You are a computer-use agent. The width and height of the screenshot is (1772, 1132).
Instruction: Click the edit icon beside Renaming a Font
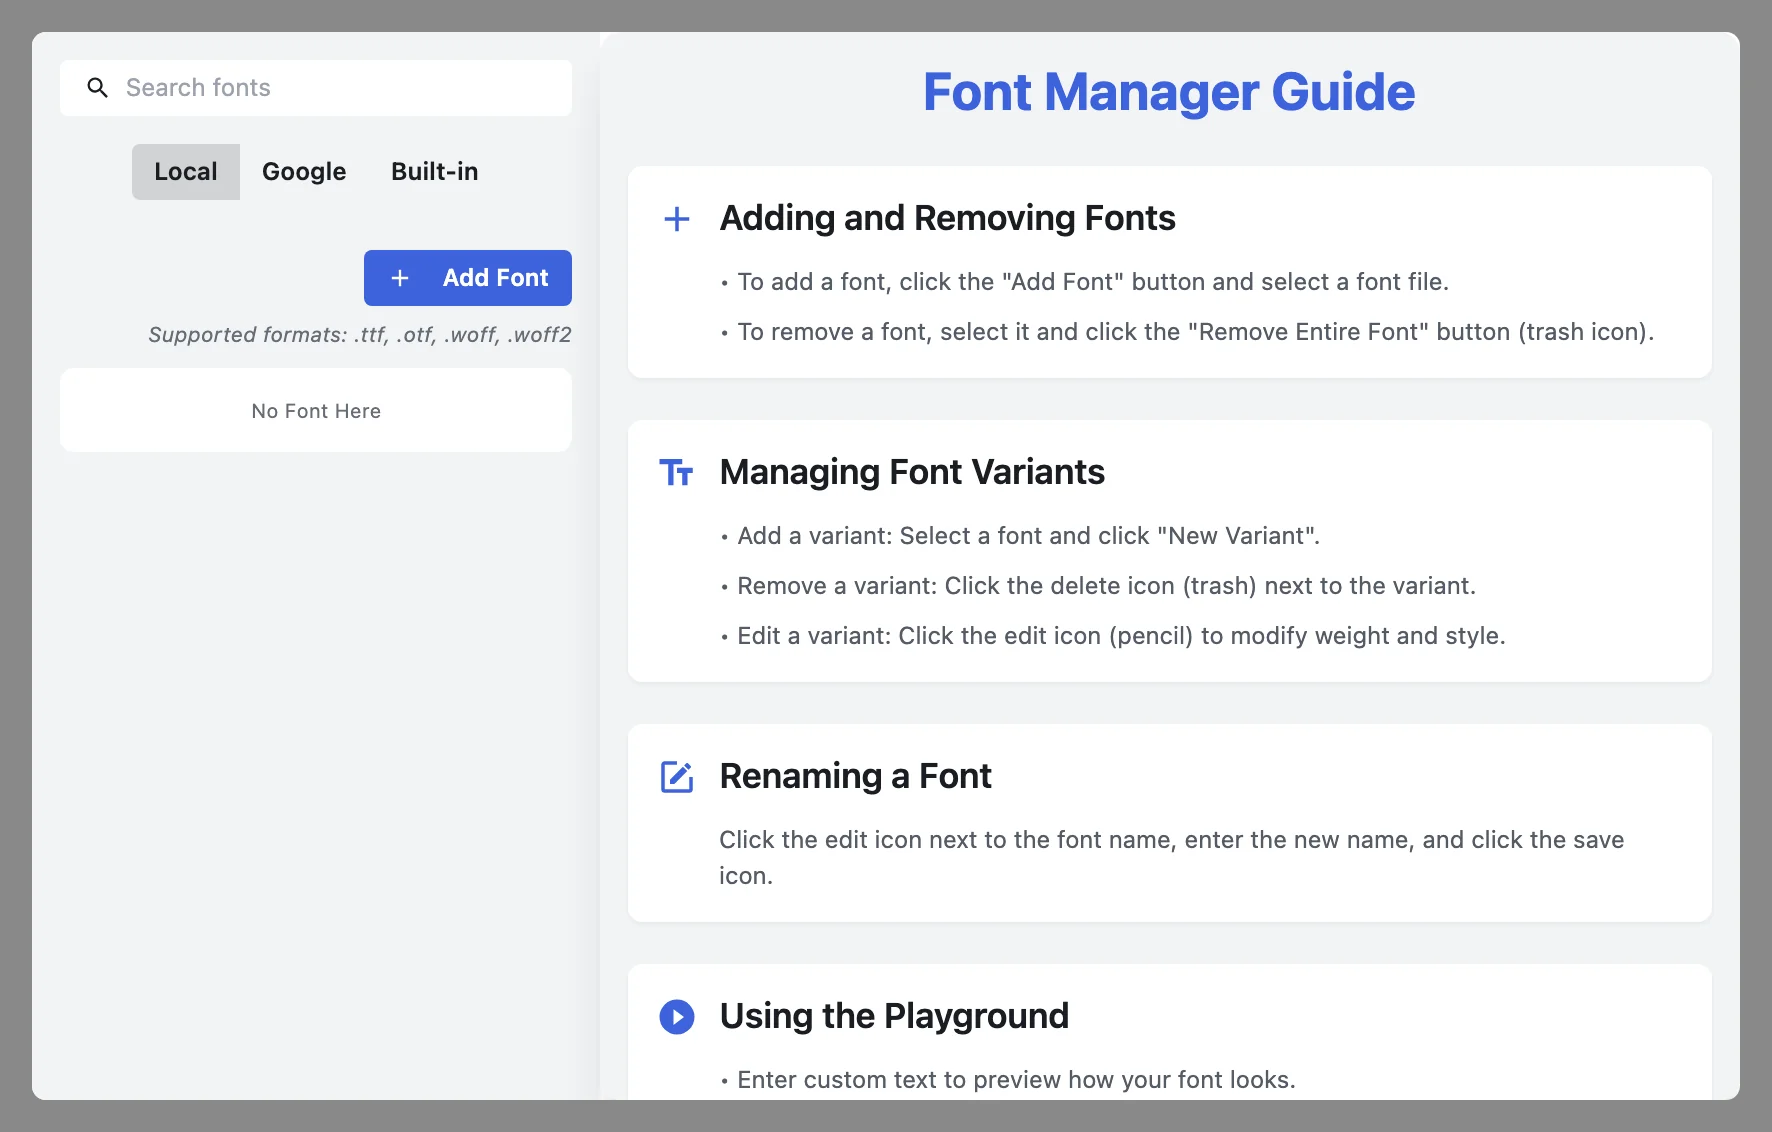(x=677, y=777)
